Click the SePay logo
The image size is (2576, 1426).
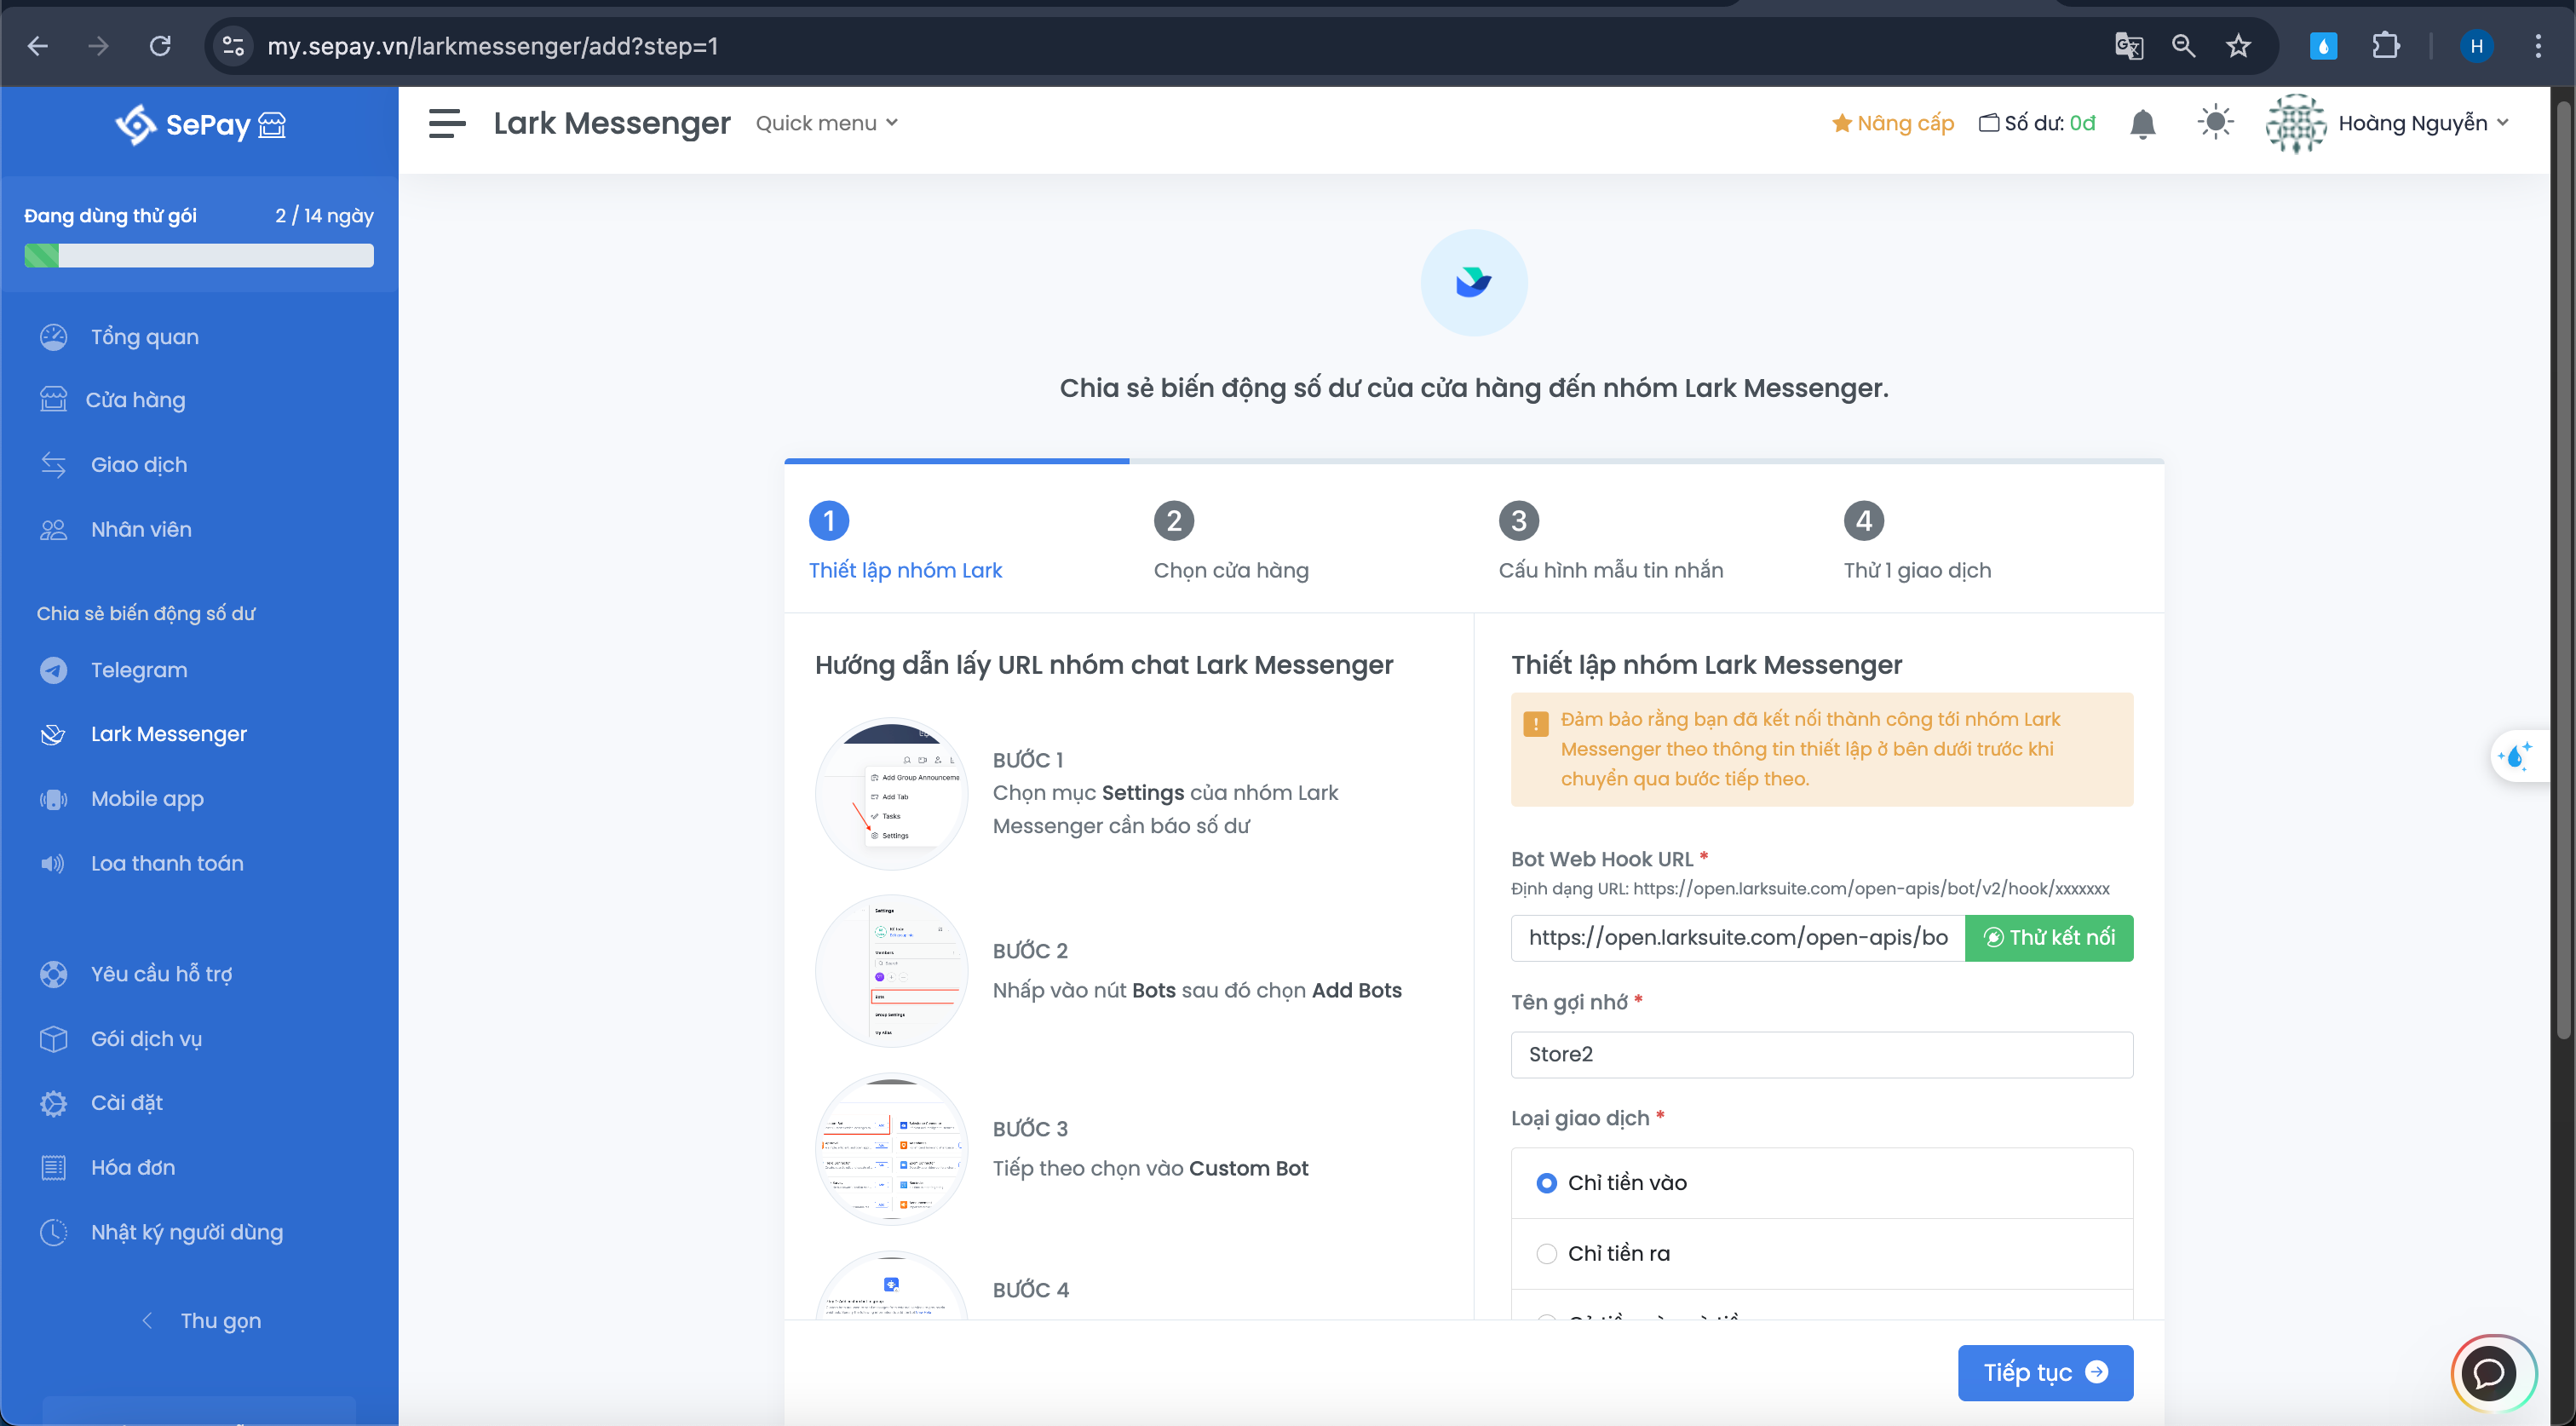pyautogui.click(x=200, y=125)
